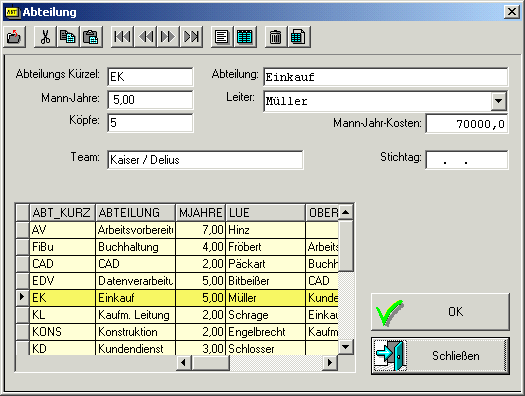
Task: Click the scissors Cut icon
Action: (45, 37)
